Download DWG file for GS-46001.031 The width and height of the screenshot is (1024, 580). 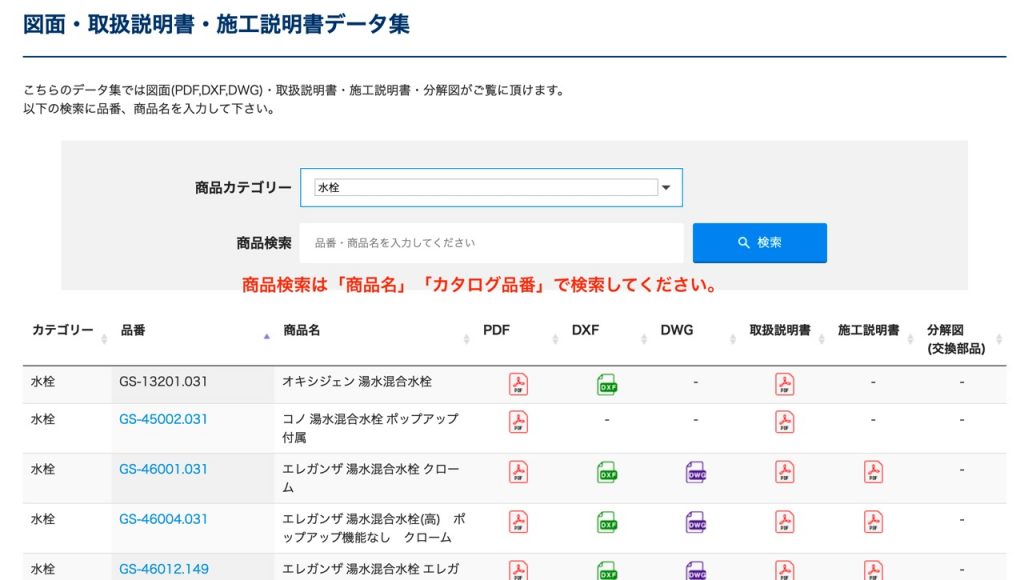pos(696,472)
